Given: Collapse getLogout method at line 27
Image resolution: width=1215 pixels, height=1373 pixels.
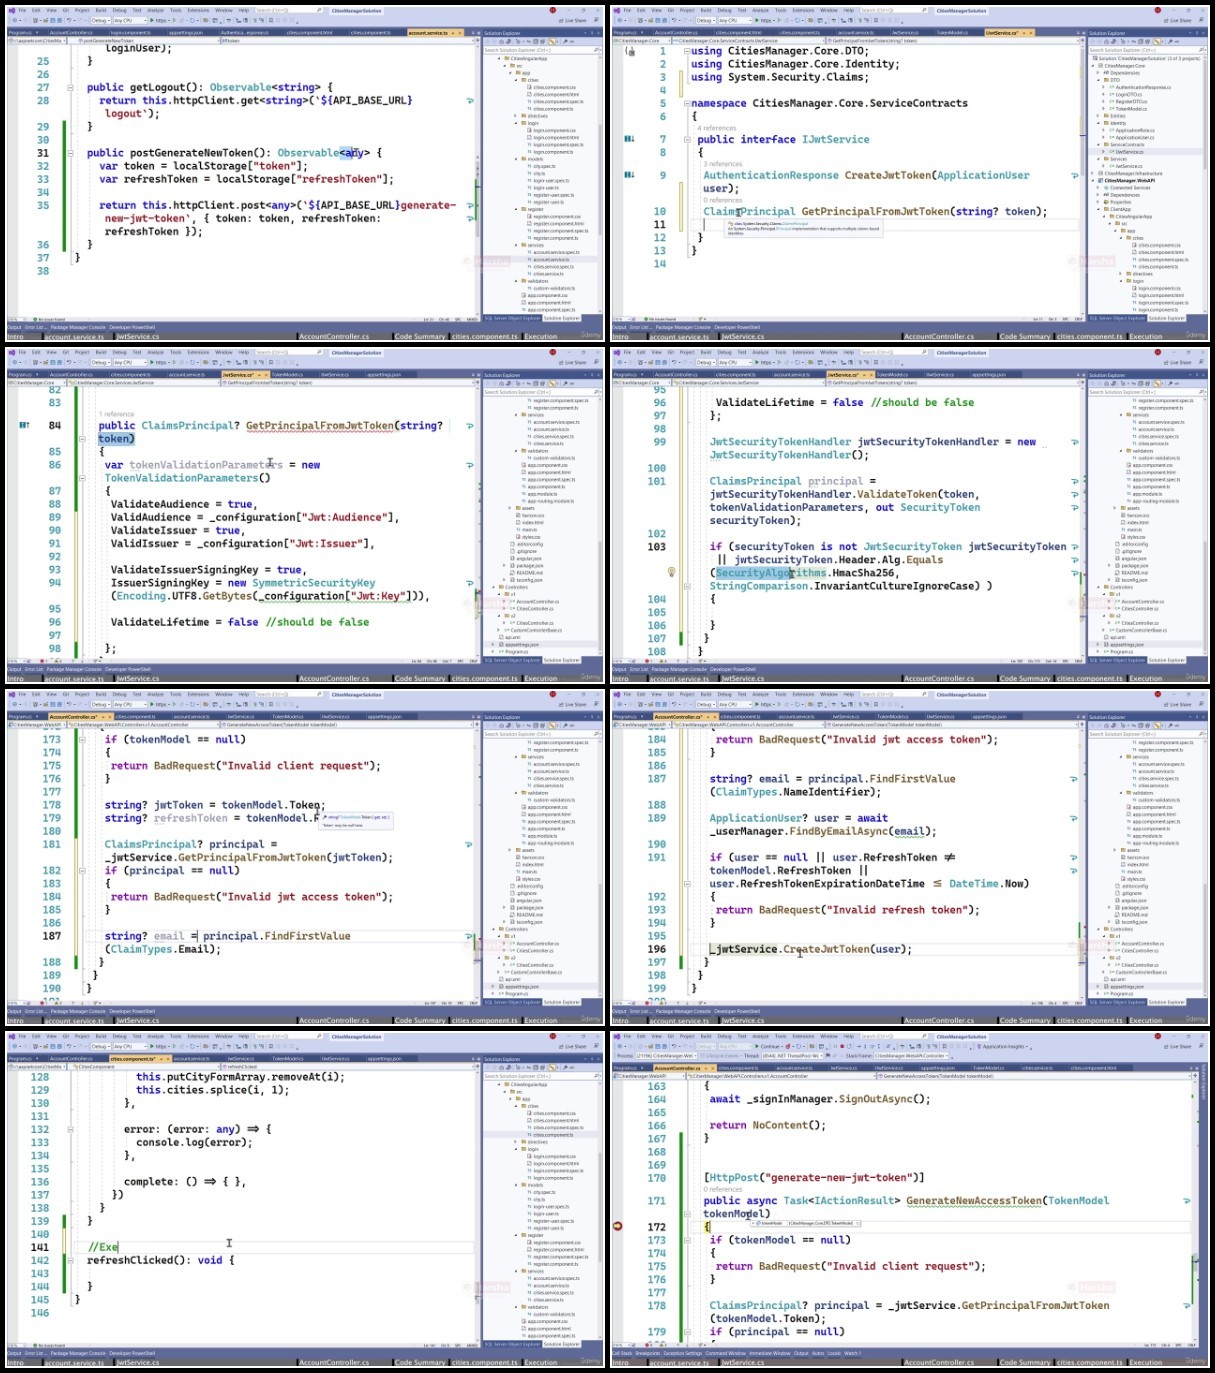Looking at the screenshot, I should [x=70, y=87].
